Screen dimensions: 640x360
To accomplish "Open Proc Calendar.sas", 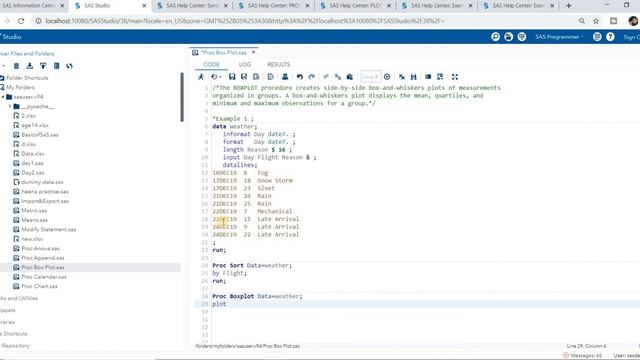I will click(44, 277).
